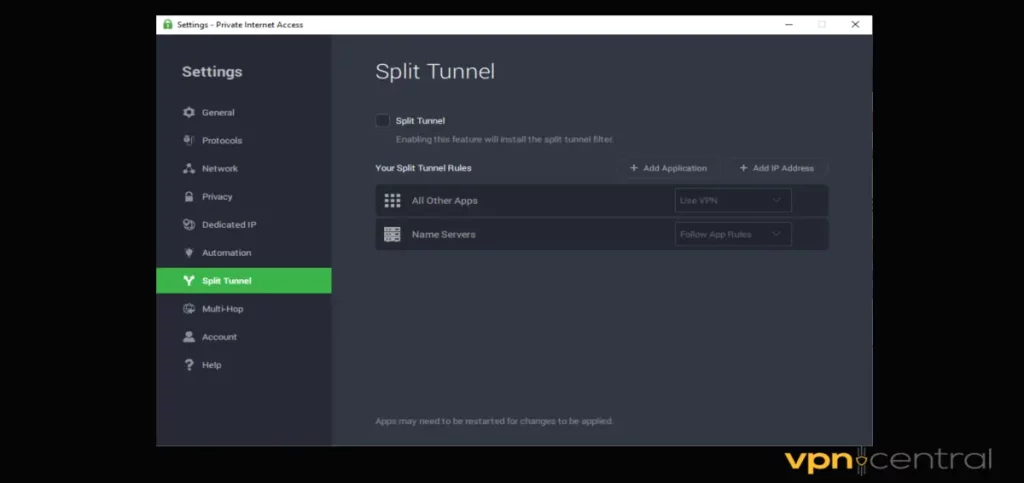Click the green lock icon in title bar
Image resolution: width=1024 pixels, height=483 pixels.
pos(168,24)
